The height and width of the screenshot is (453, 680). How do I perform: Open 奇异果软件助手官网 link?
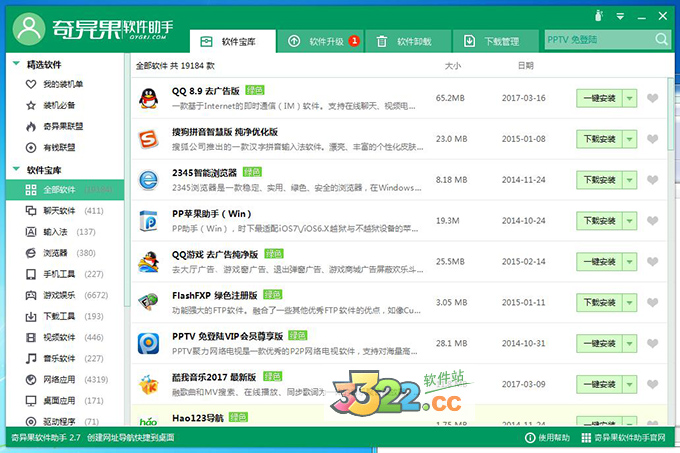(x=623, y=438)
